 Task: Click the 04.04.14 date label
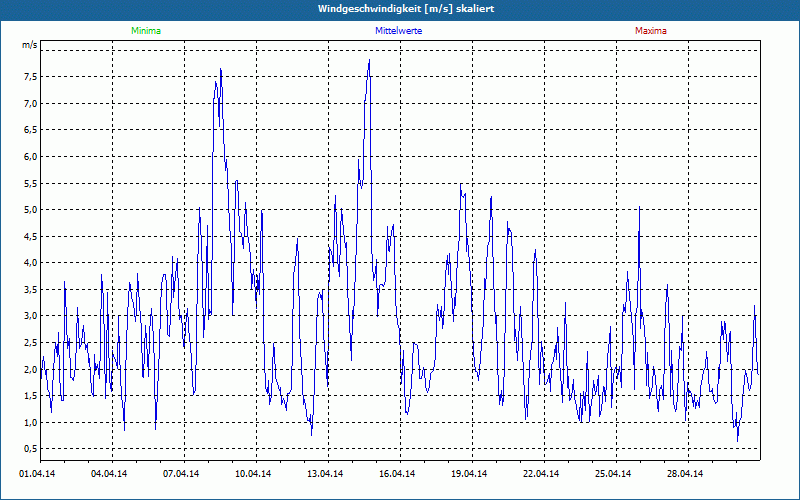(109, 474)
